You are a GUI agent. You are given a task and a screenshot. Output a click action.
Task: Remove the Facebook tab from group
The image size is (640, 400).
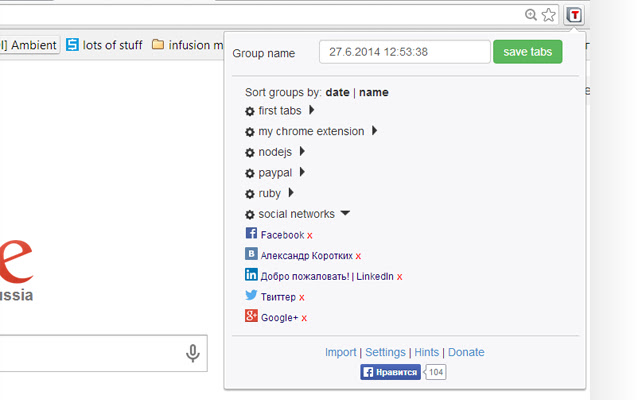(310, 236)
